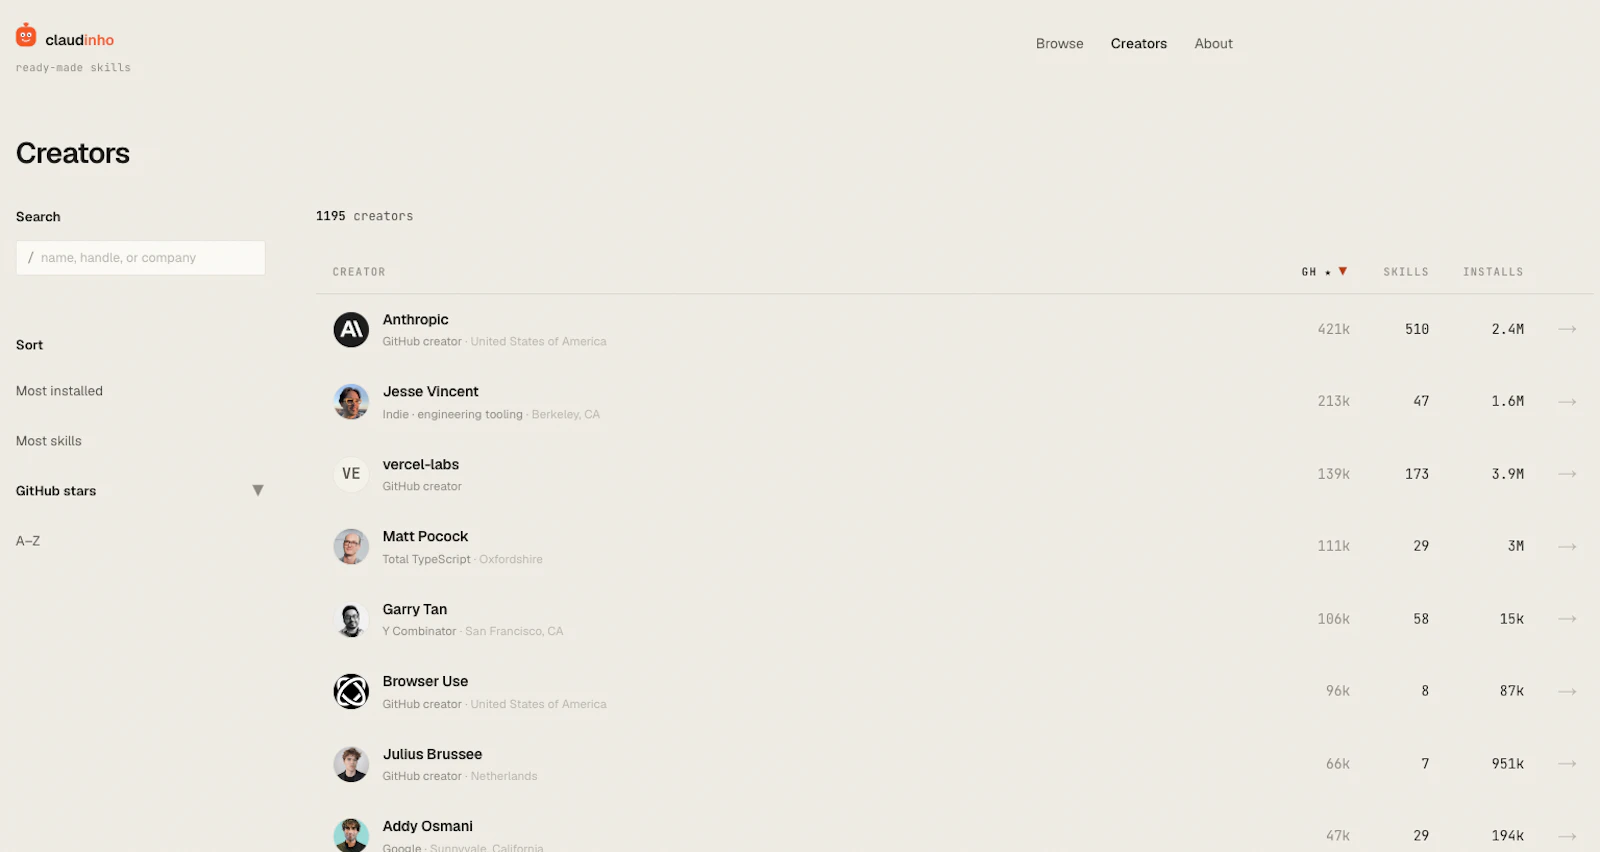Image resolution: width=1600 pixels, height=852 pixels.
Task: Click the arrow in the Anthropic row
Action: coord(1567,329)
